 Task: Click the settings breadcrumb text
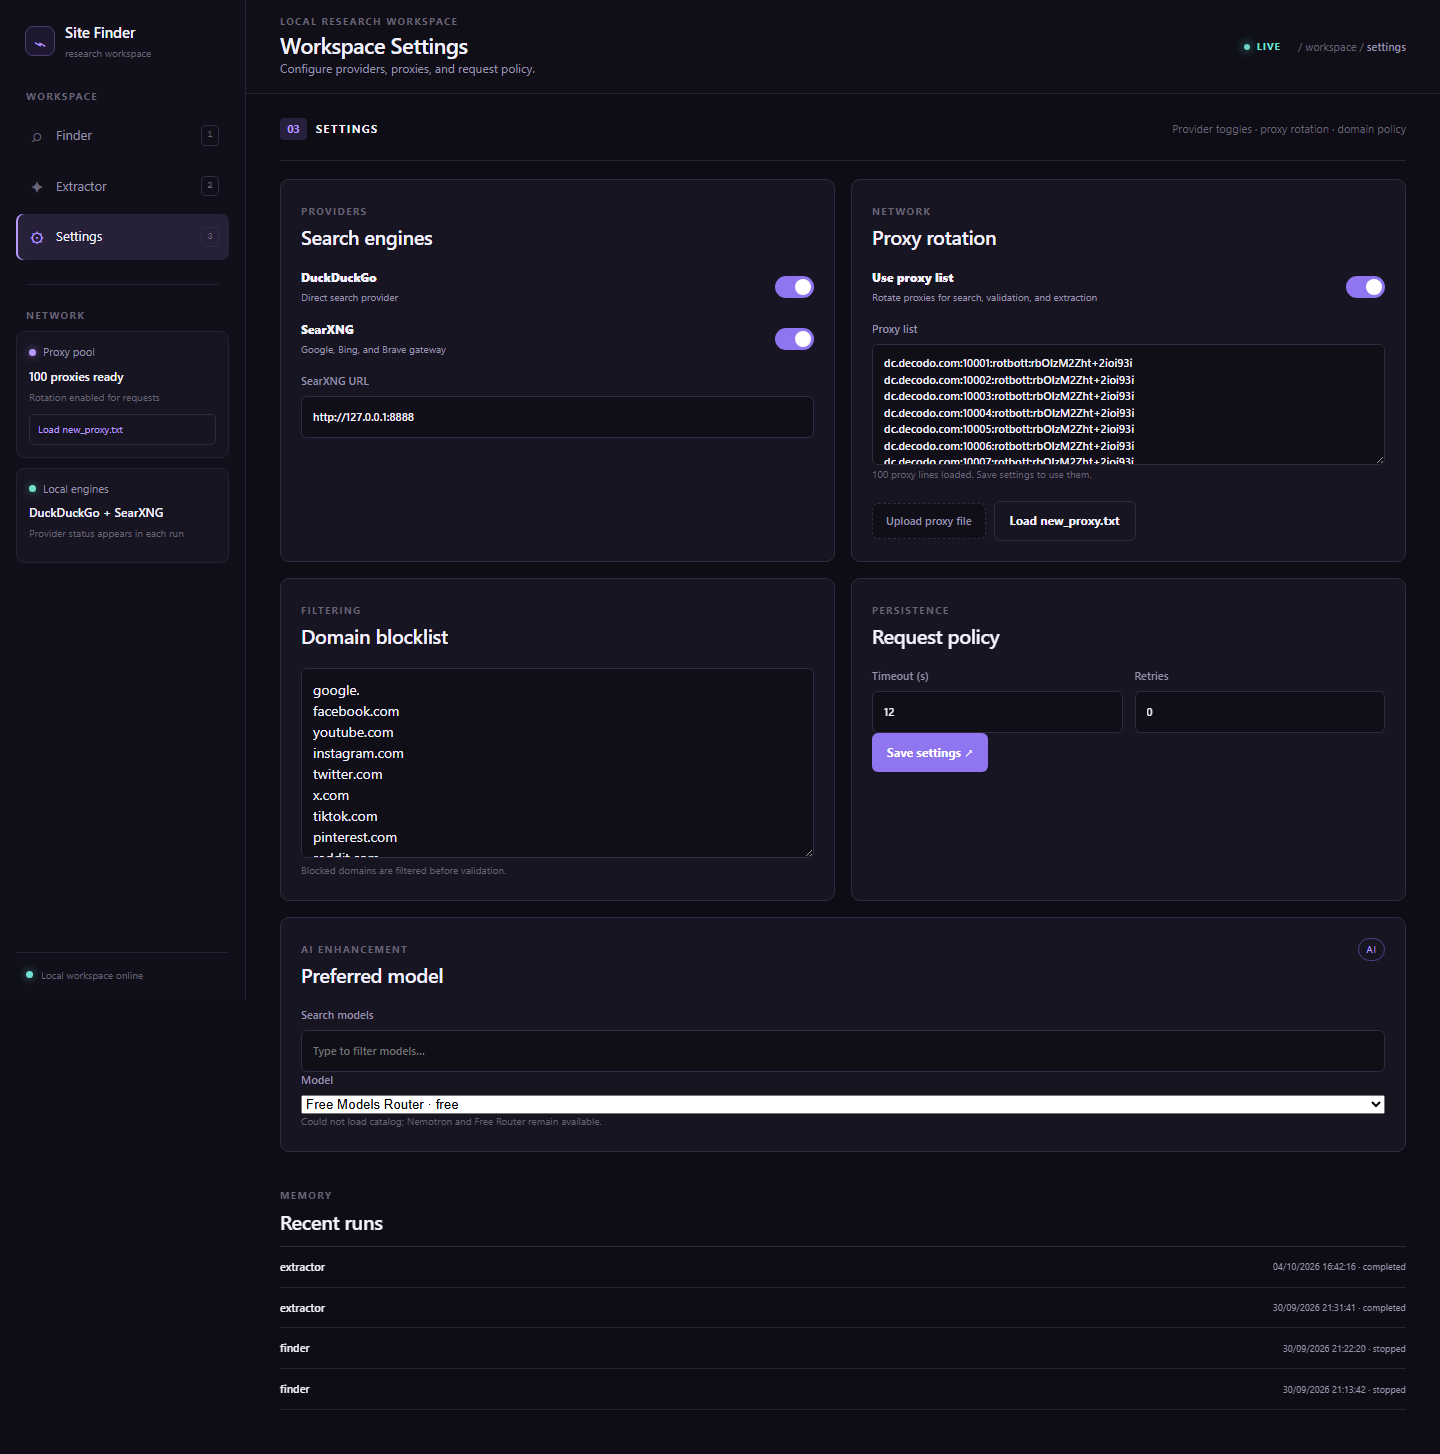(1386, 47)
